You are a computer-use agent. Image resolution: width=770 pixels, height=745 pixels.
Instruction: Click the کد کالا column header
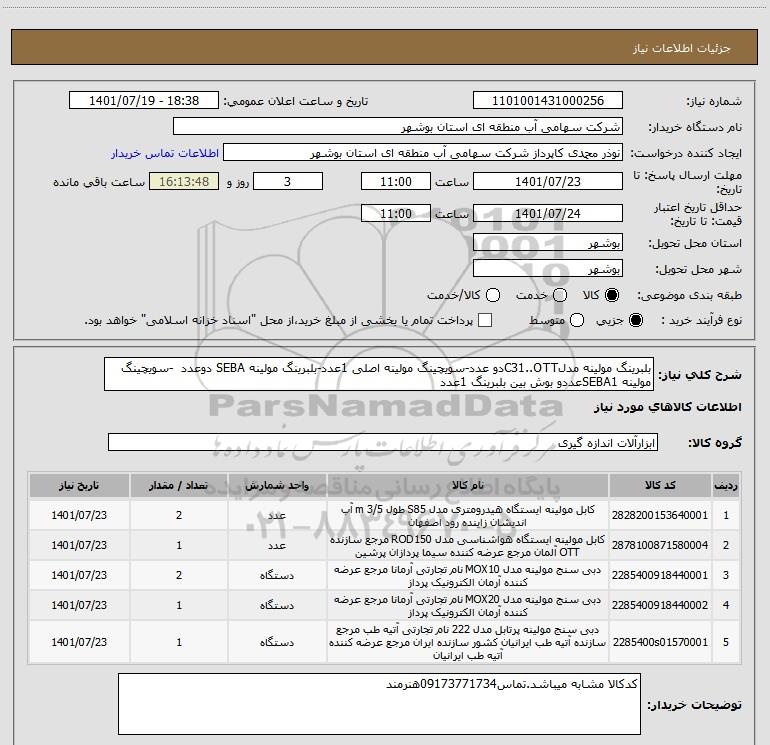pos(660,485)
